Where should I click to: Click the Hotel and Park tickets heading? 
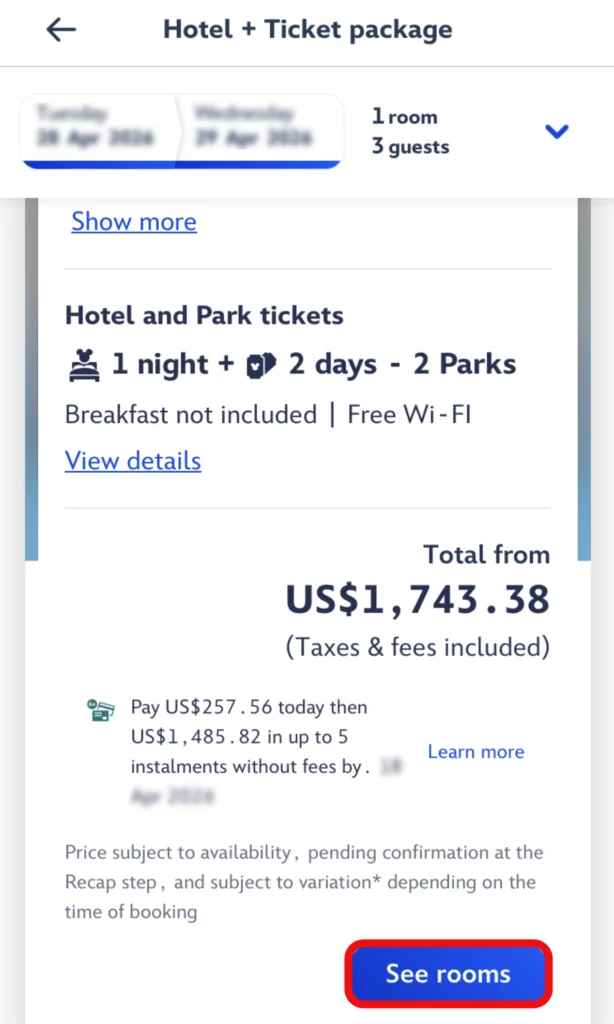coord(204,316)
